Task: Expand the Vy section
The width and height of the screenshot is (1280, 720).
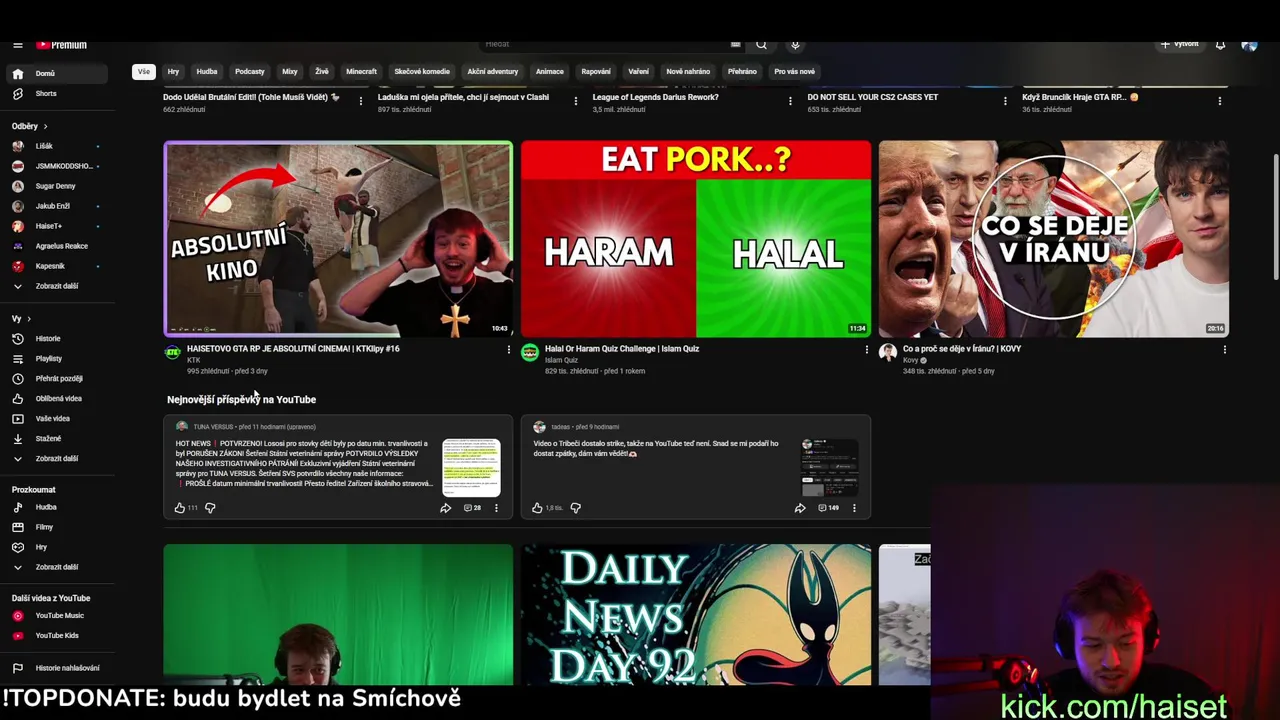Action: click(x=21, y=319)
